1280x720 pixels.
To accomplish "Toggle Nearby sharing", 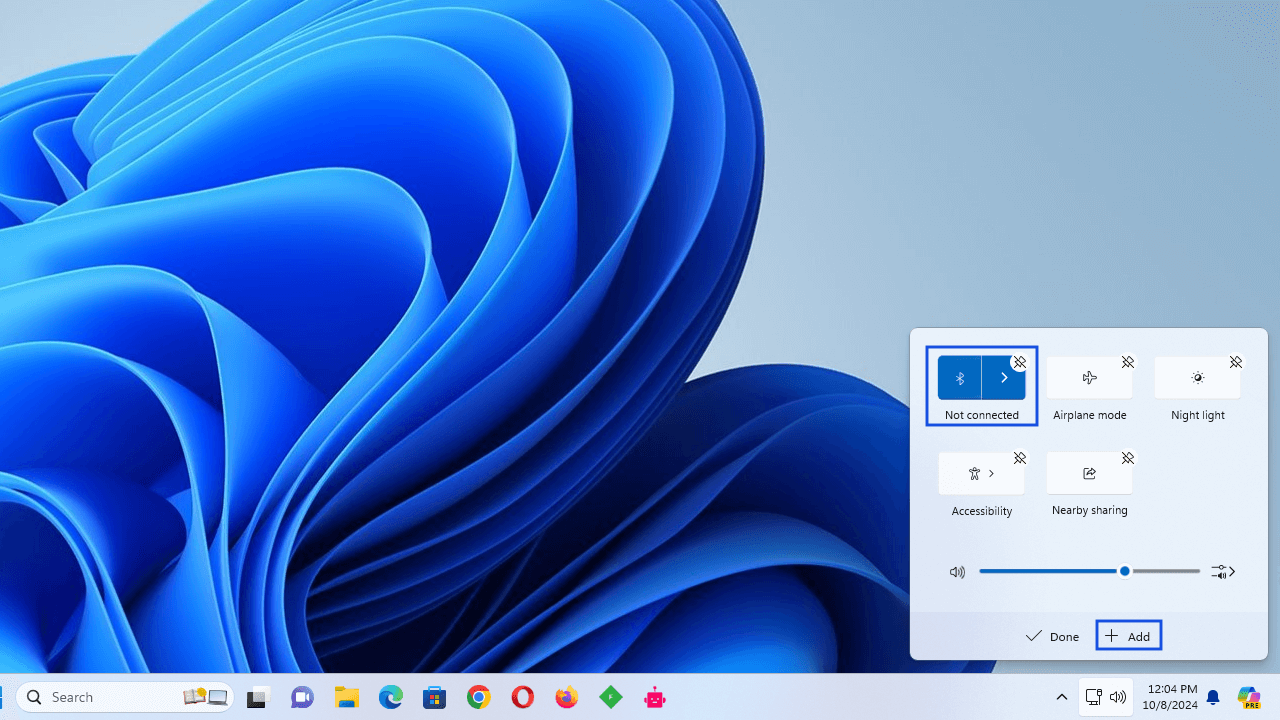I will tap(1089, 474).
